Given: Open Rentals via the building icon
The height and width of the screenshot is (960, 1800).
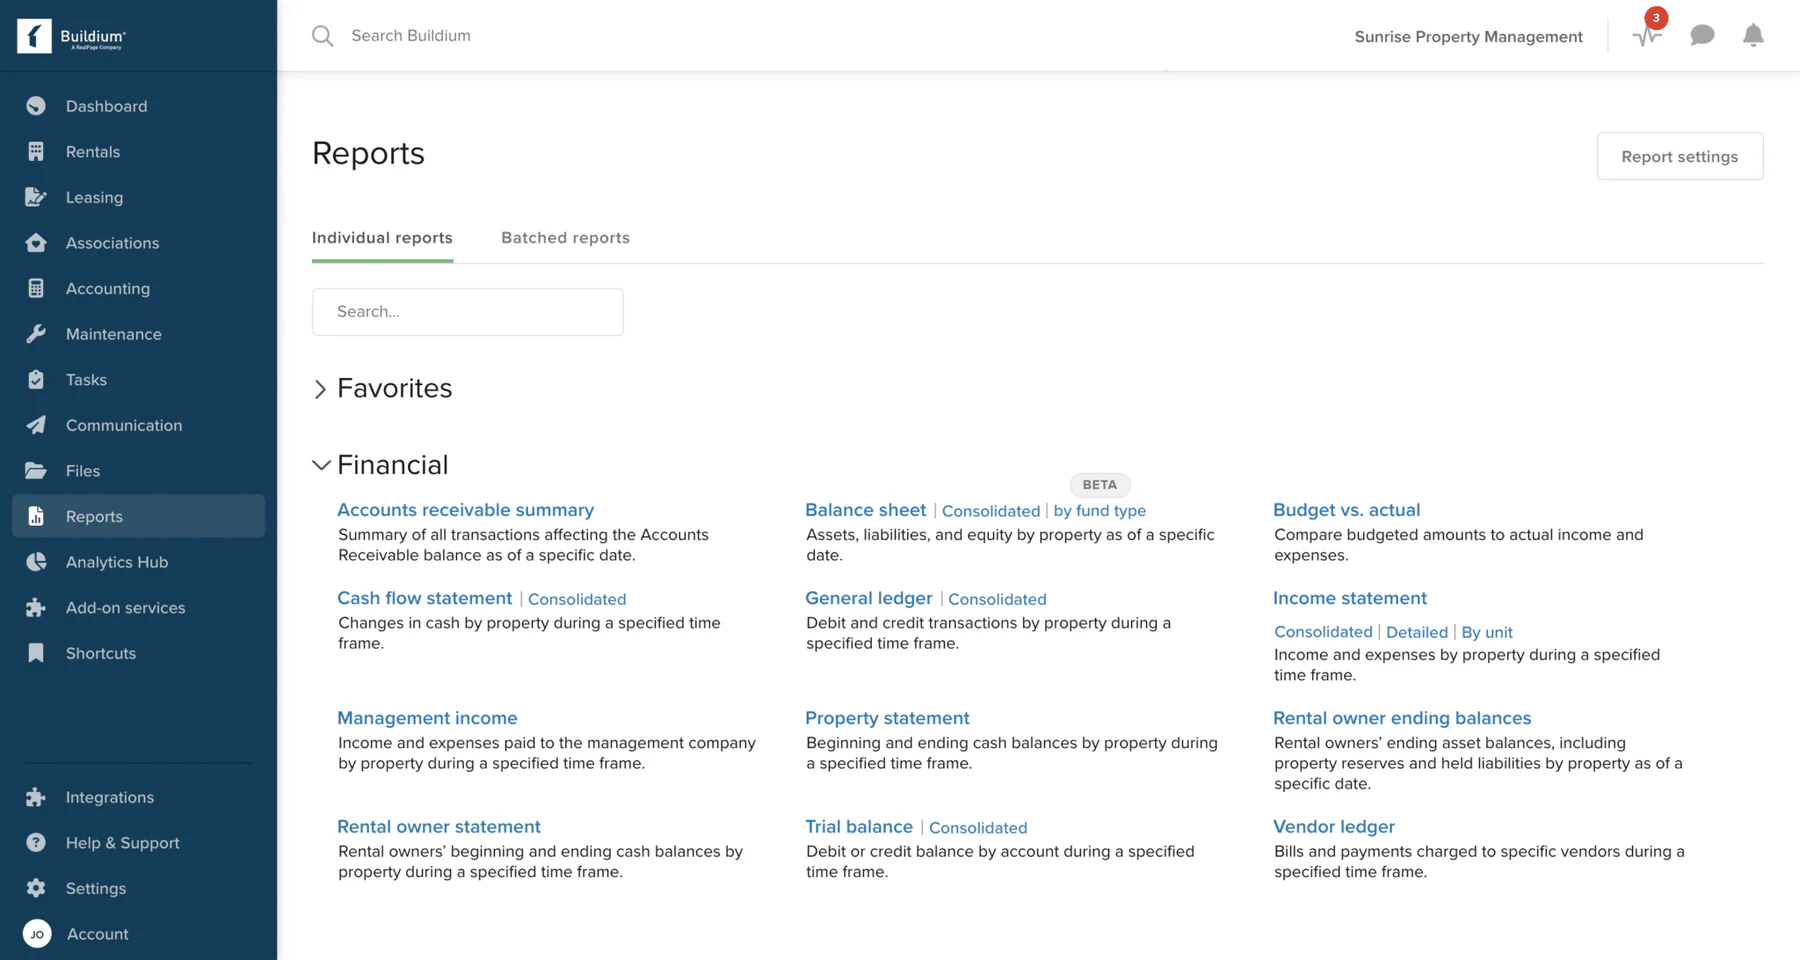Looking at the screenshot, I should click(36, 152).
